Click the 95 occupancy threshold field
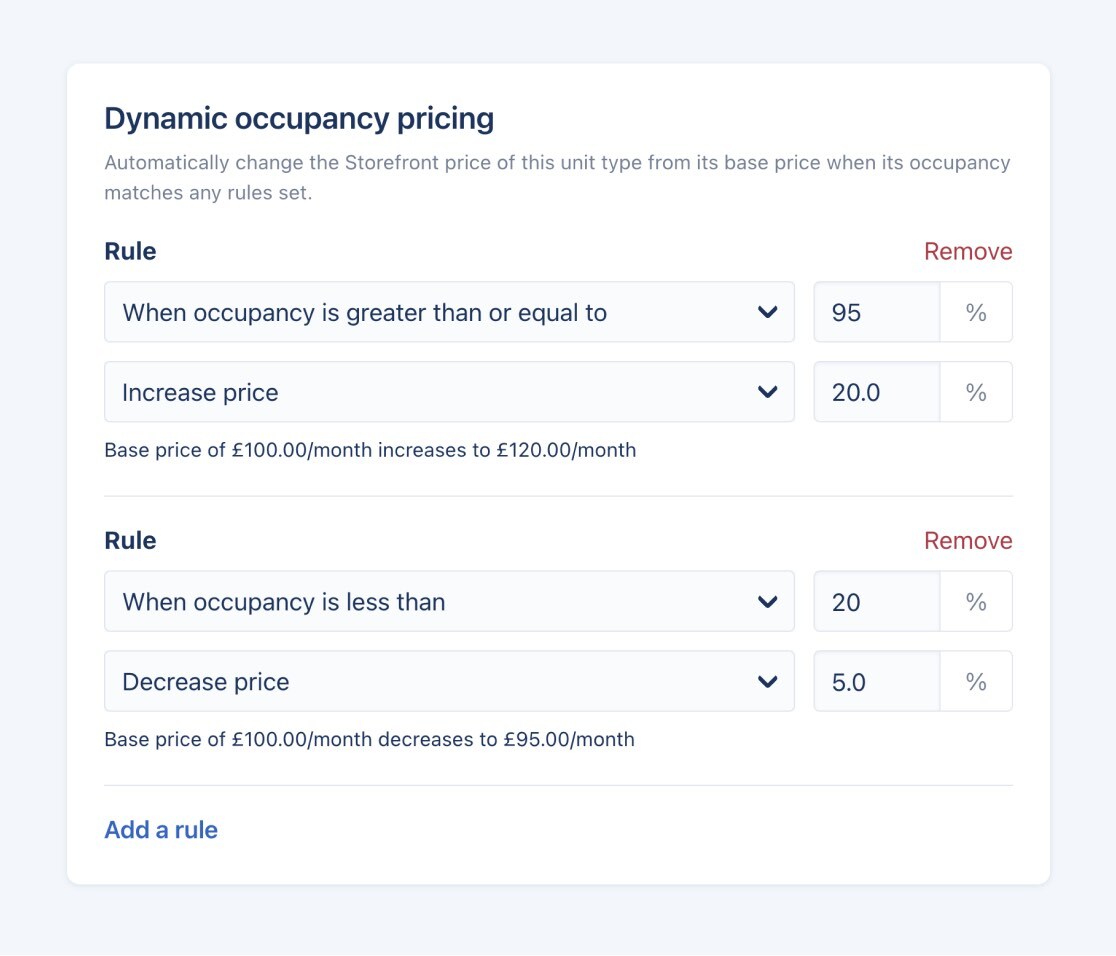The image size is (1116, 956). point(876,312)
